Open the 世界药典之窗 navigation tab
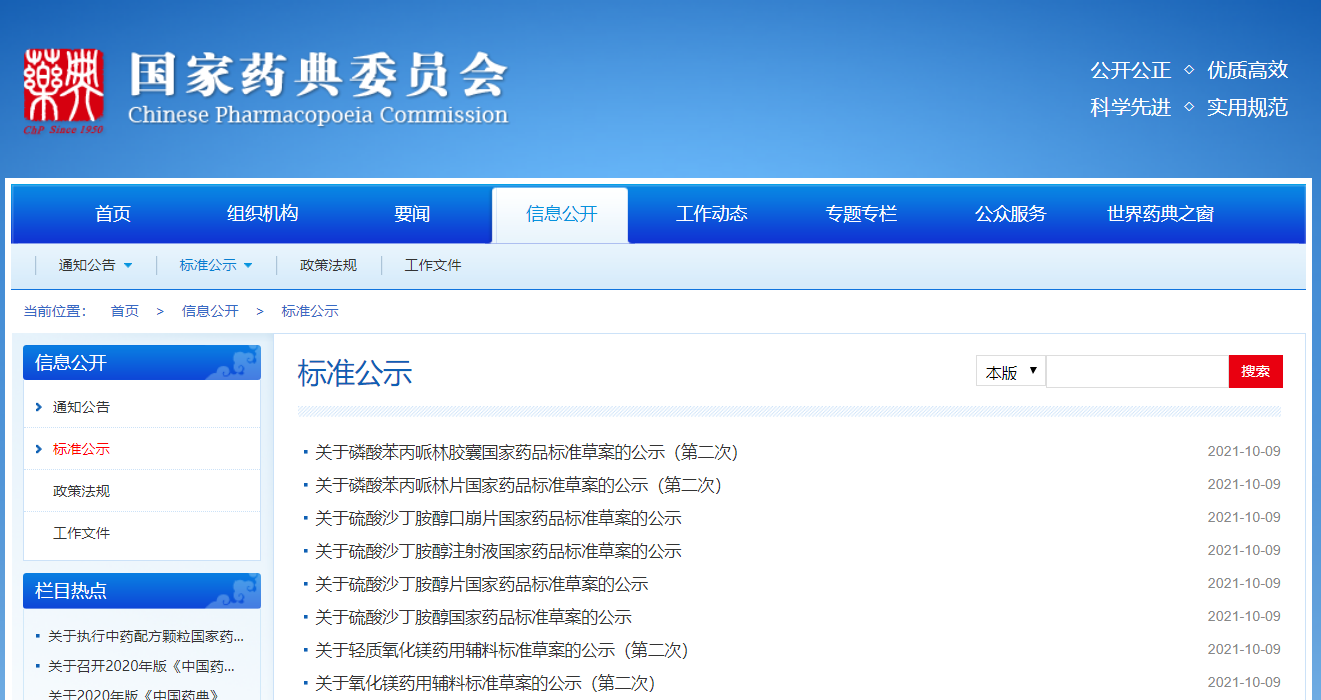This screenshot has height=700, width=1321. pos(1160,214)
